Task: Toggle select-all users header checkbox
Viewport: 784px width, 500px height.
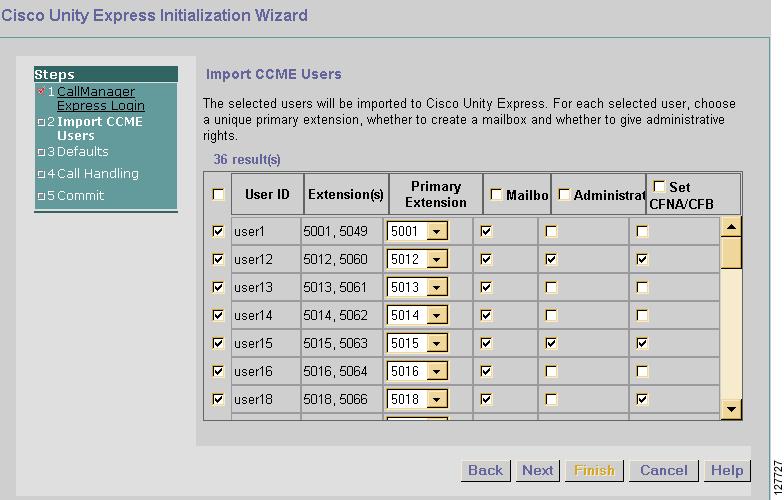Action: pos(218,194)
